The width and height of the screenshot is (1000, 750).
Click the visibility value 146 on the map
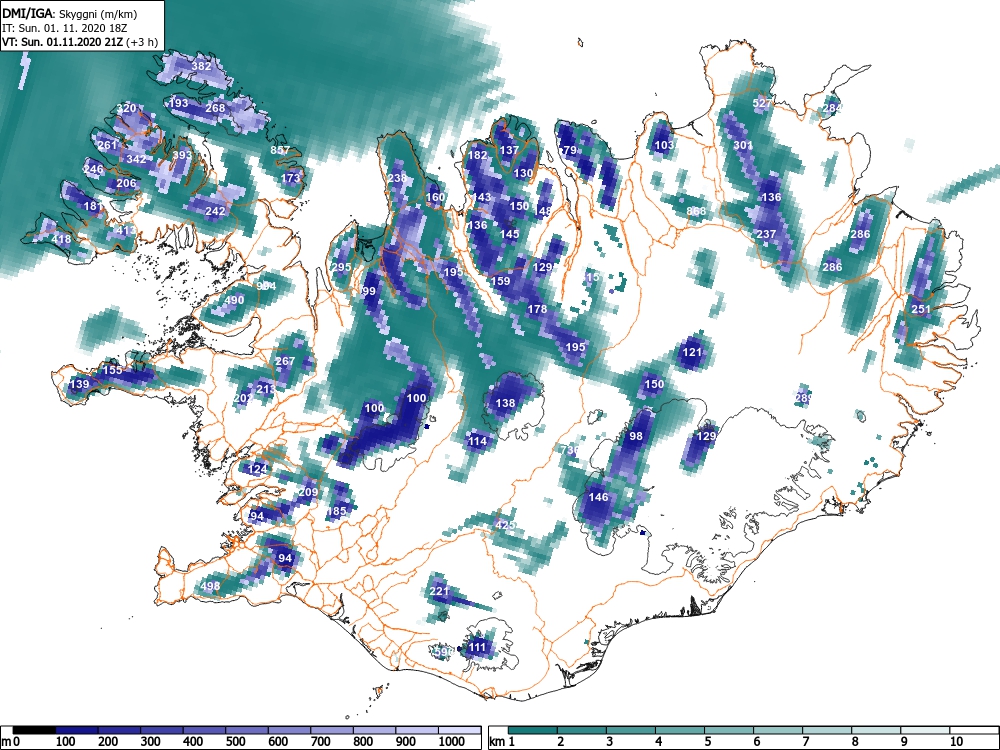pyautogui.click(x=598, y=497)
